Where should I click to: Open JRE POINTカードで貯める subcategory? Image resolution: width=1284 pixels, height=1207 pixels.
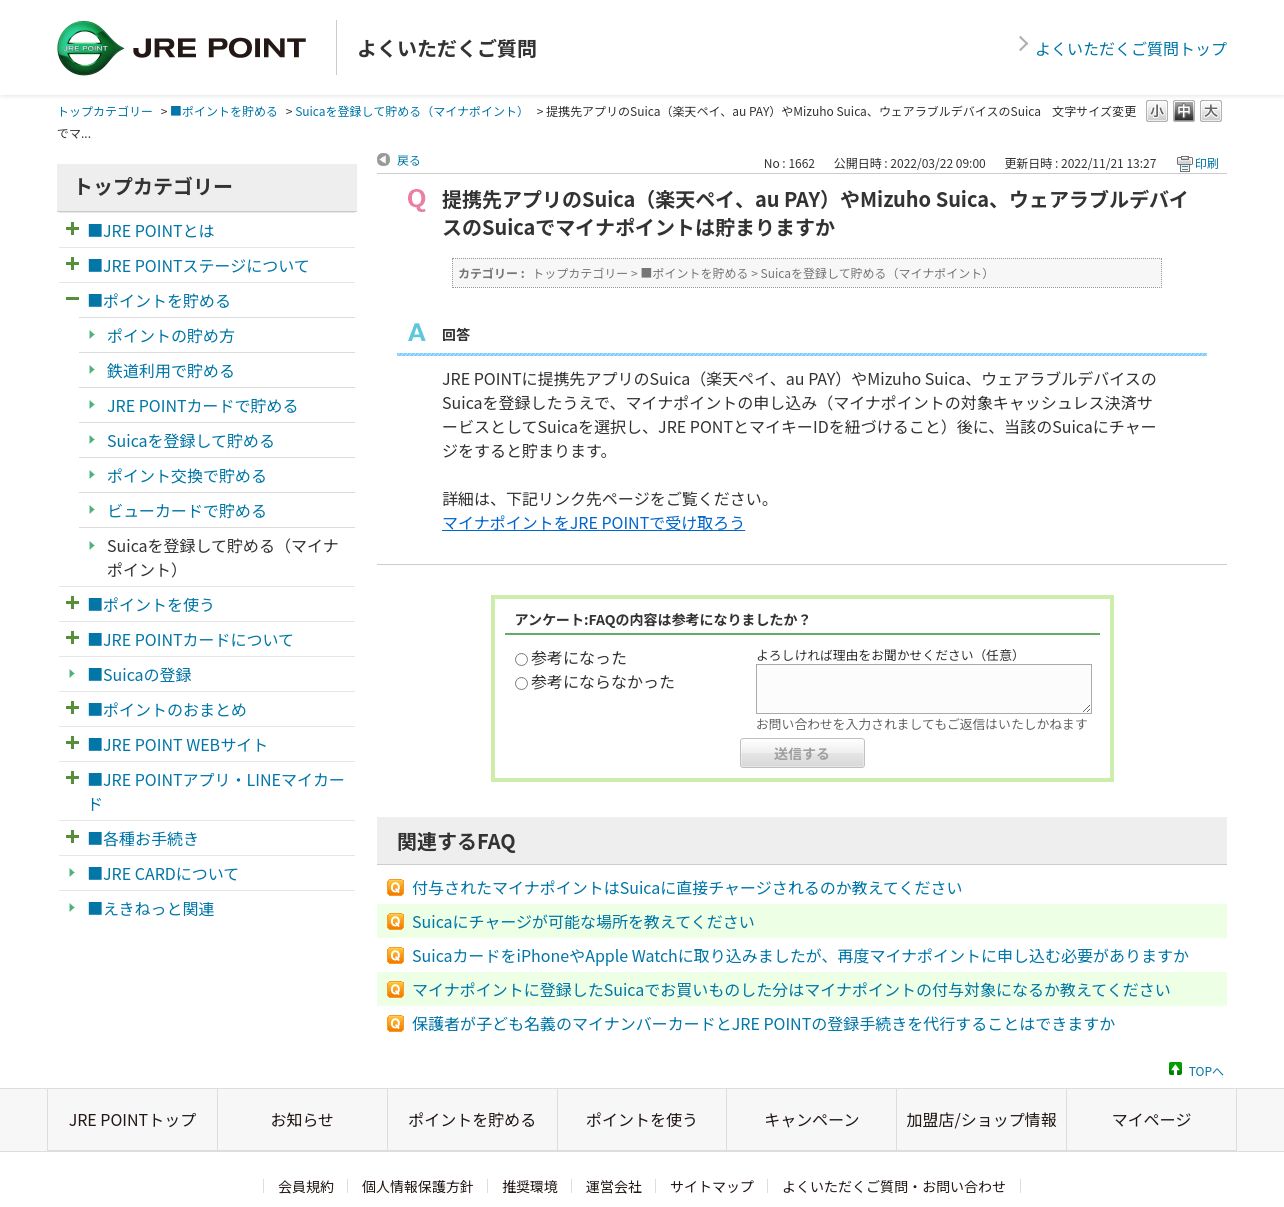pos(202,406)
